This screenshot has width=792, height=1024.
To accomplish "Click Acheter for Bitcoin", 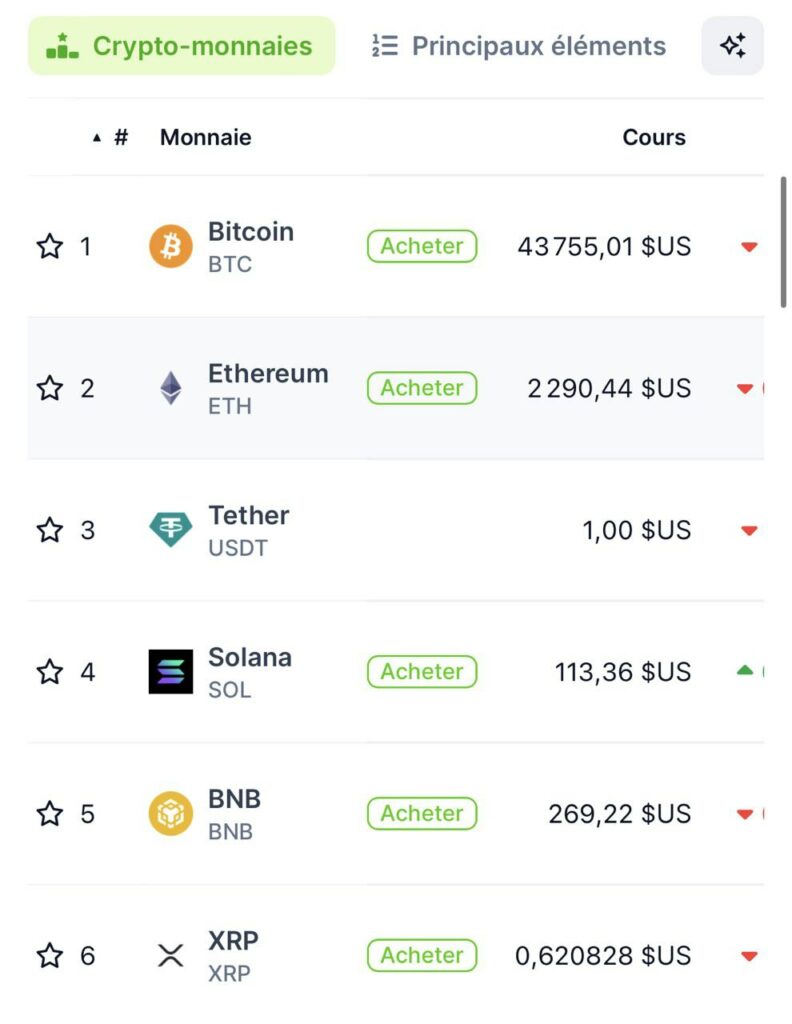I will [x=421, y=246].
